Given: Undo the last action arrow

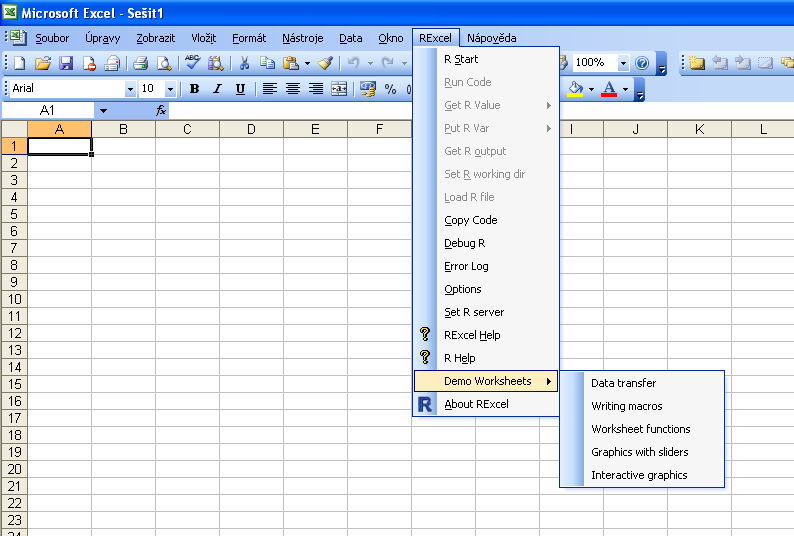Looking at the screenshot, I should (x=353, y=63).
